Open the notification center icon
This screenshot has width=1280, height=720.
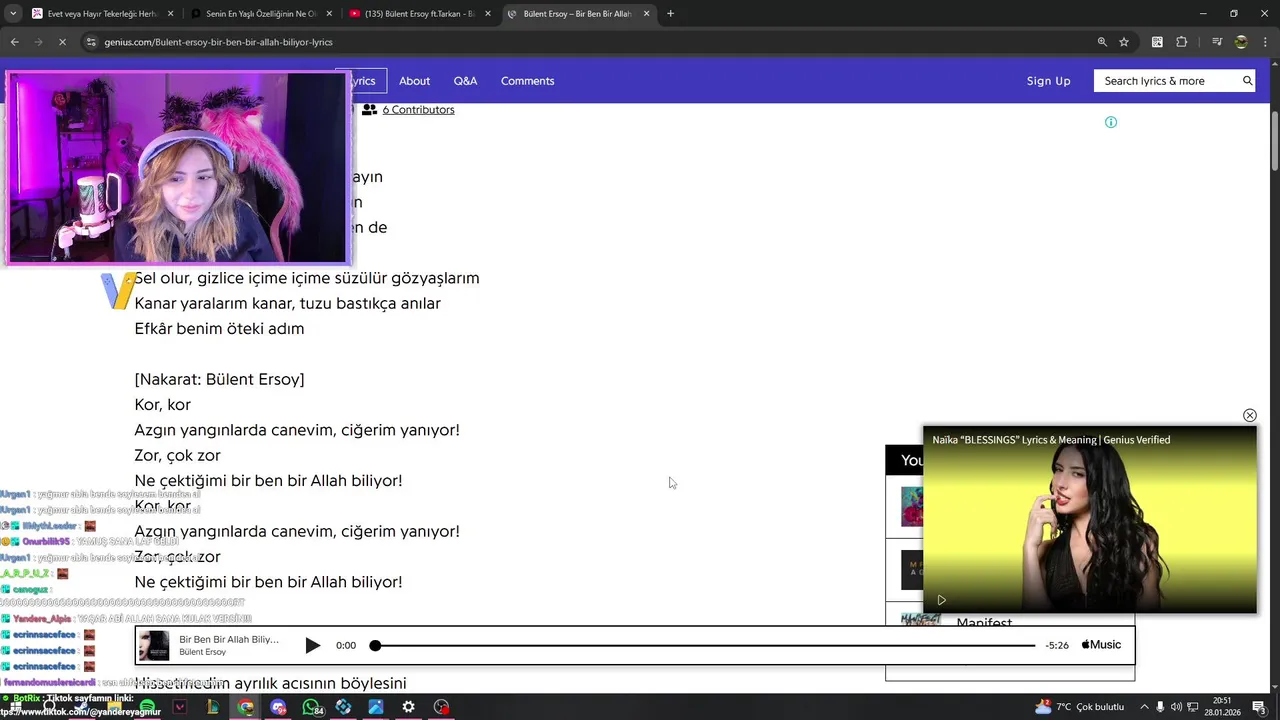(1259, 707)
